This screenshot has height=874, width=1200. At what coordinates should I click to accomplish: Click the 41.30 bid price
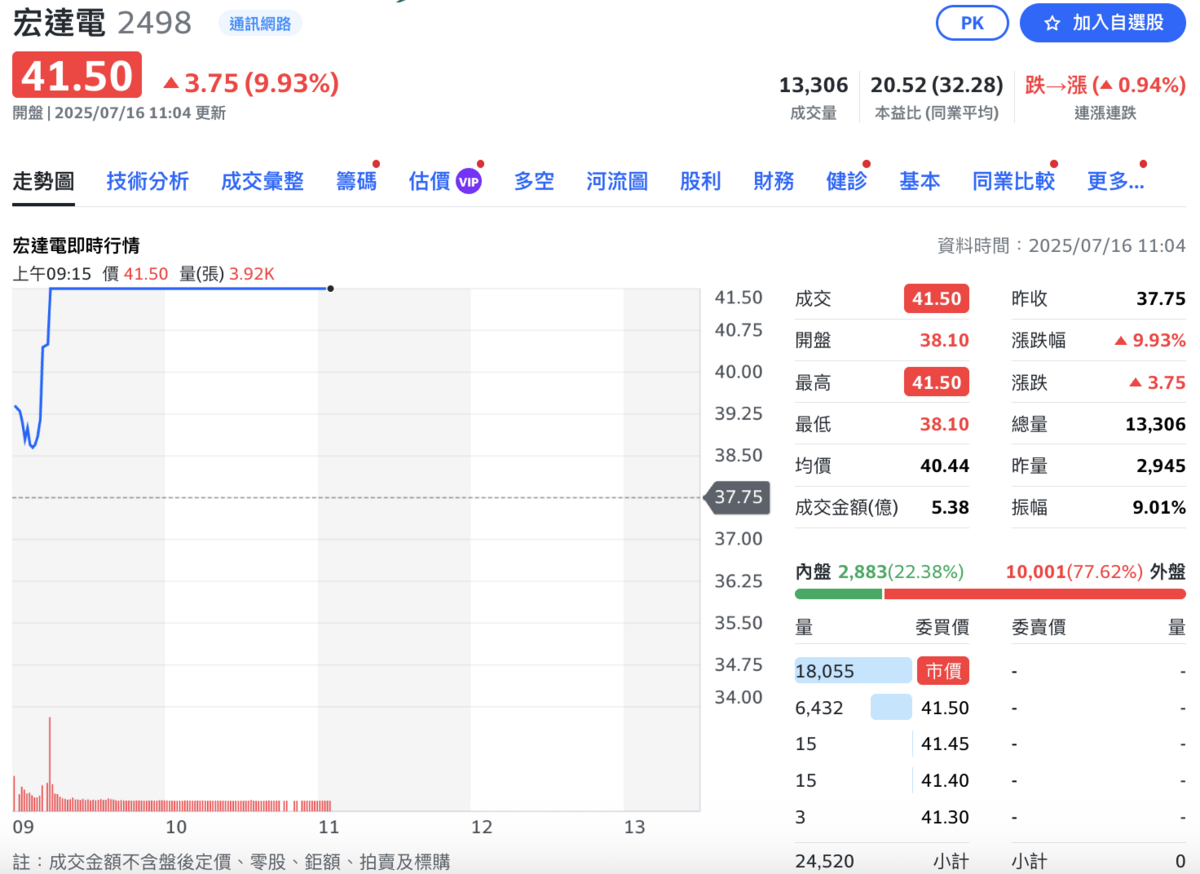point(945,817)
